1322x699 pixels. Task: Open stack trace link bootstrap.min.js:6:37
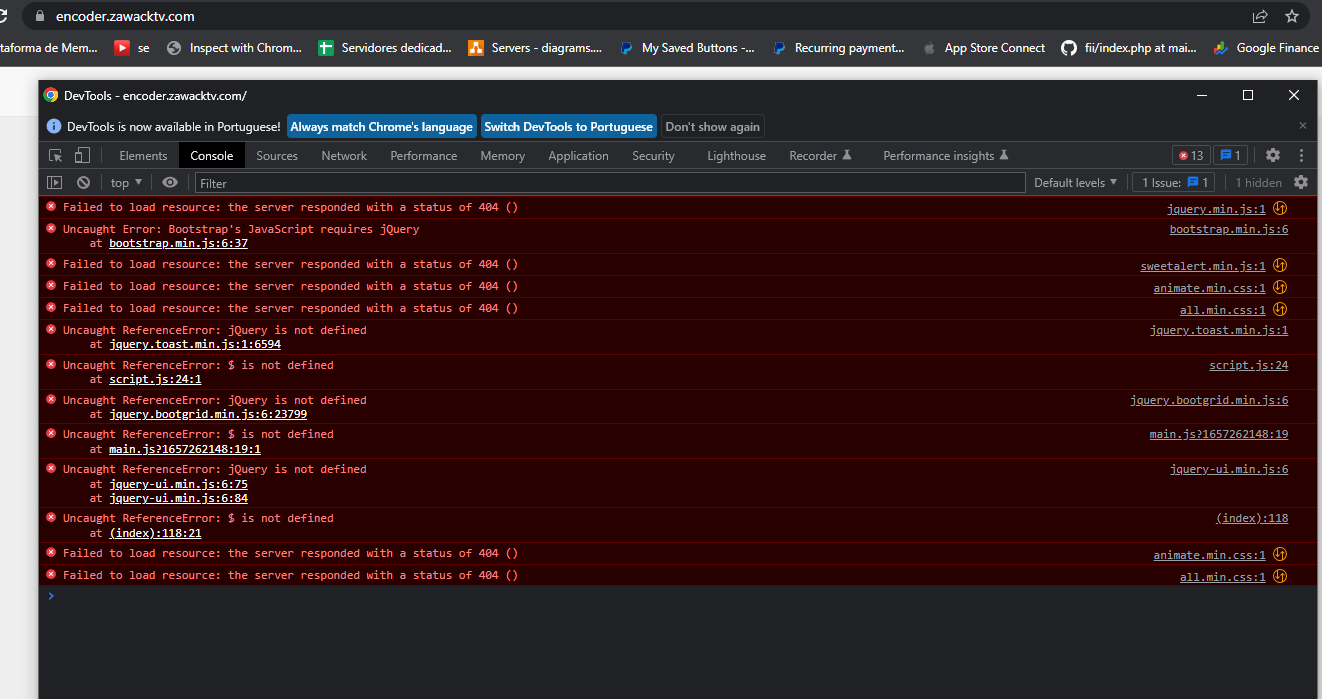(178, 243)
